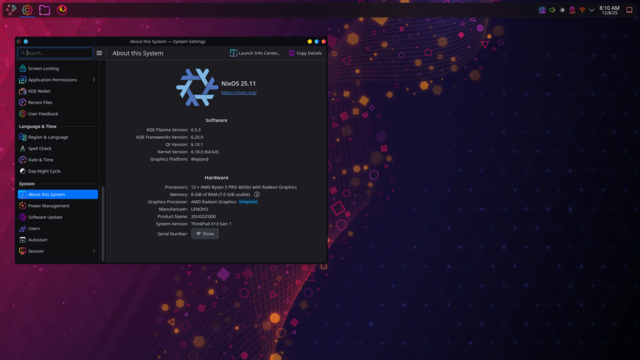Expand the Session submenu chevron

coord(94,251)
